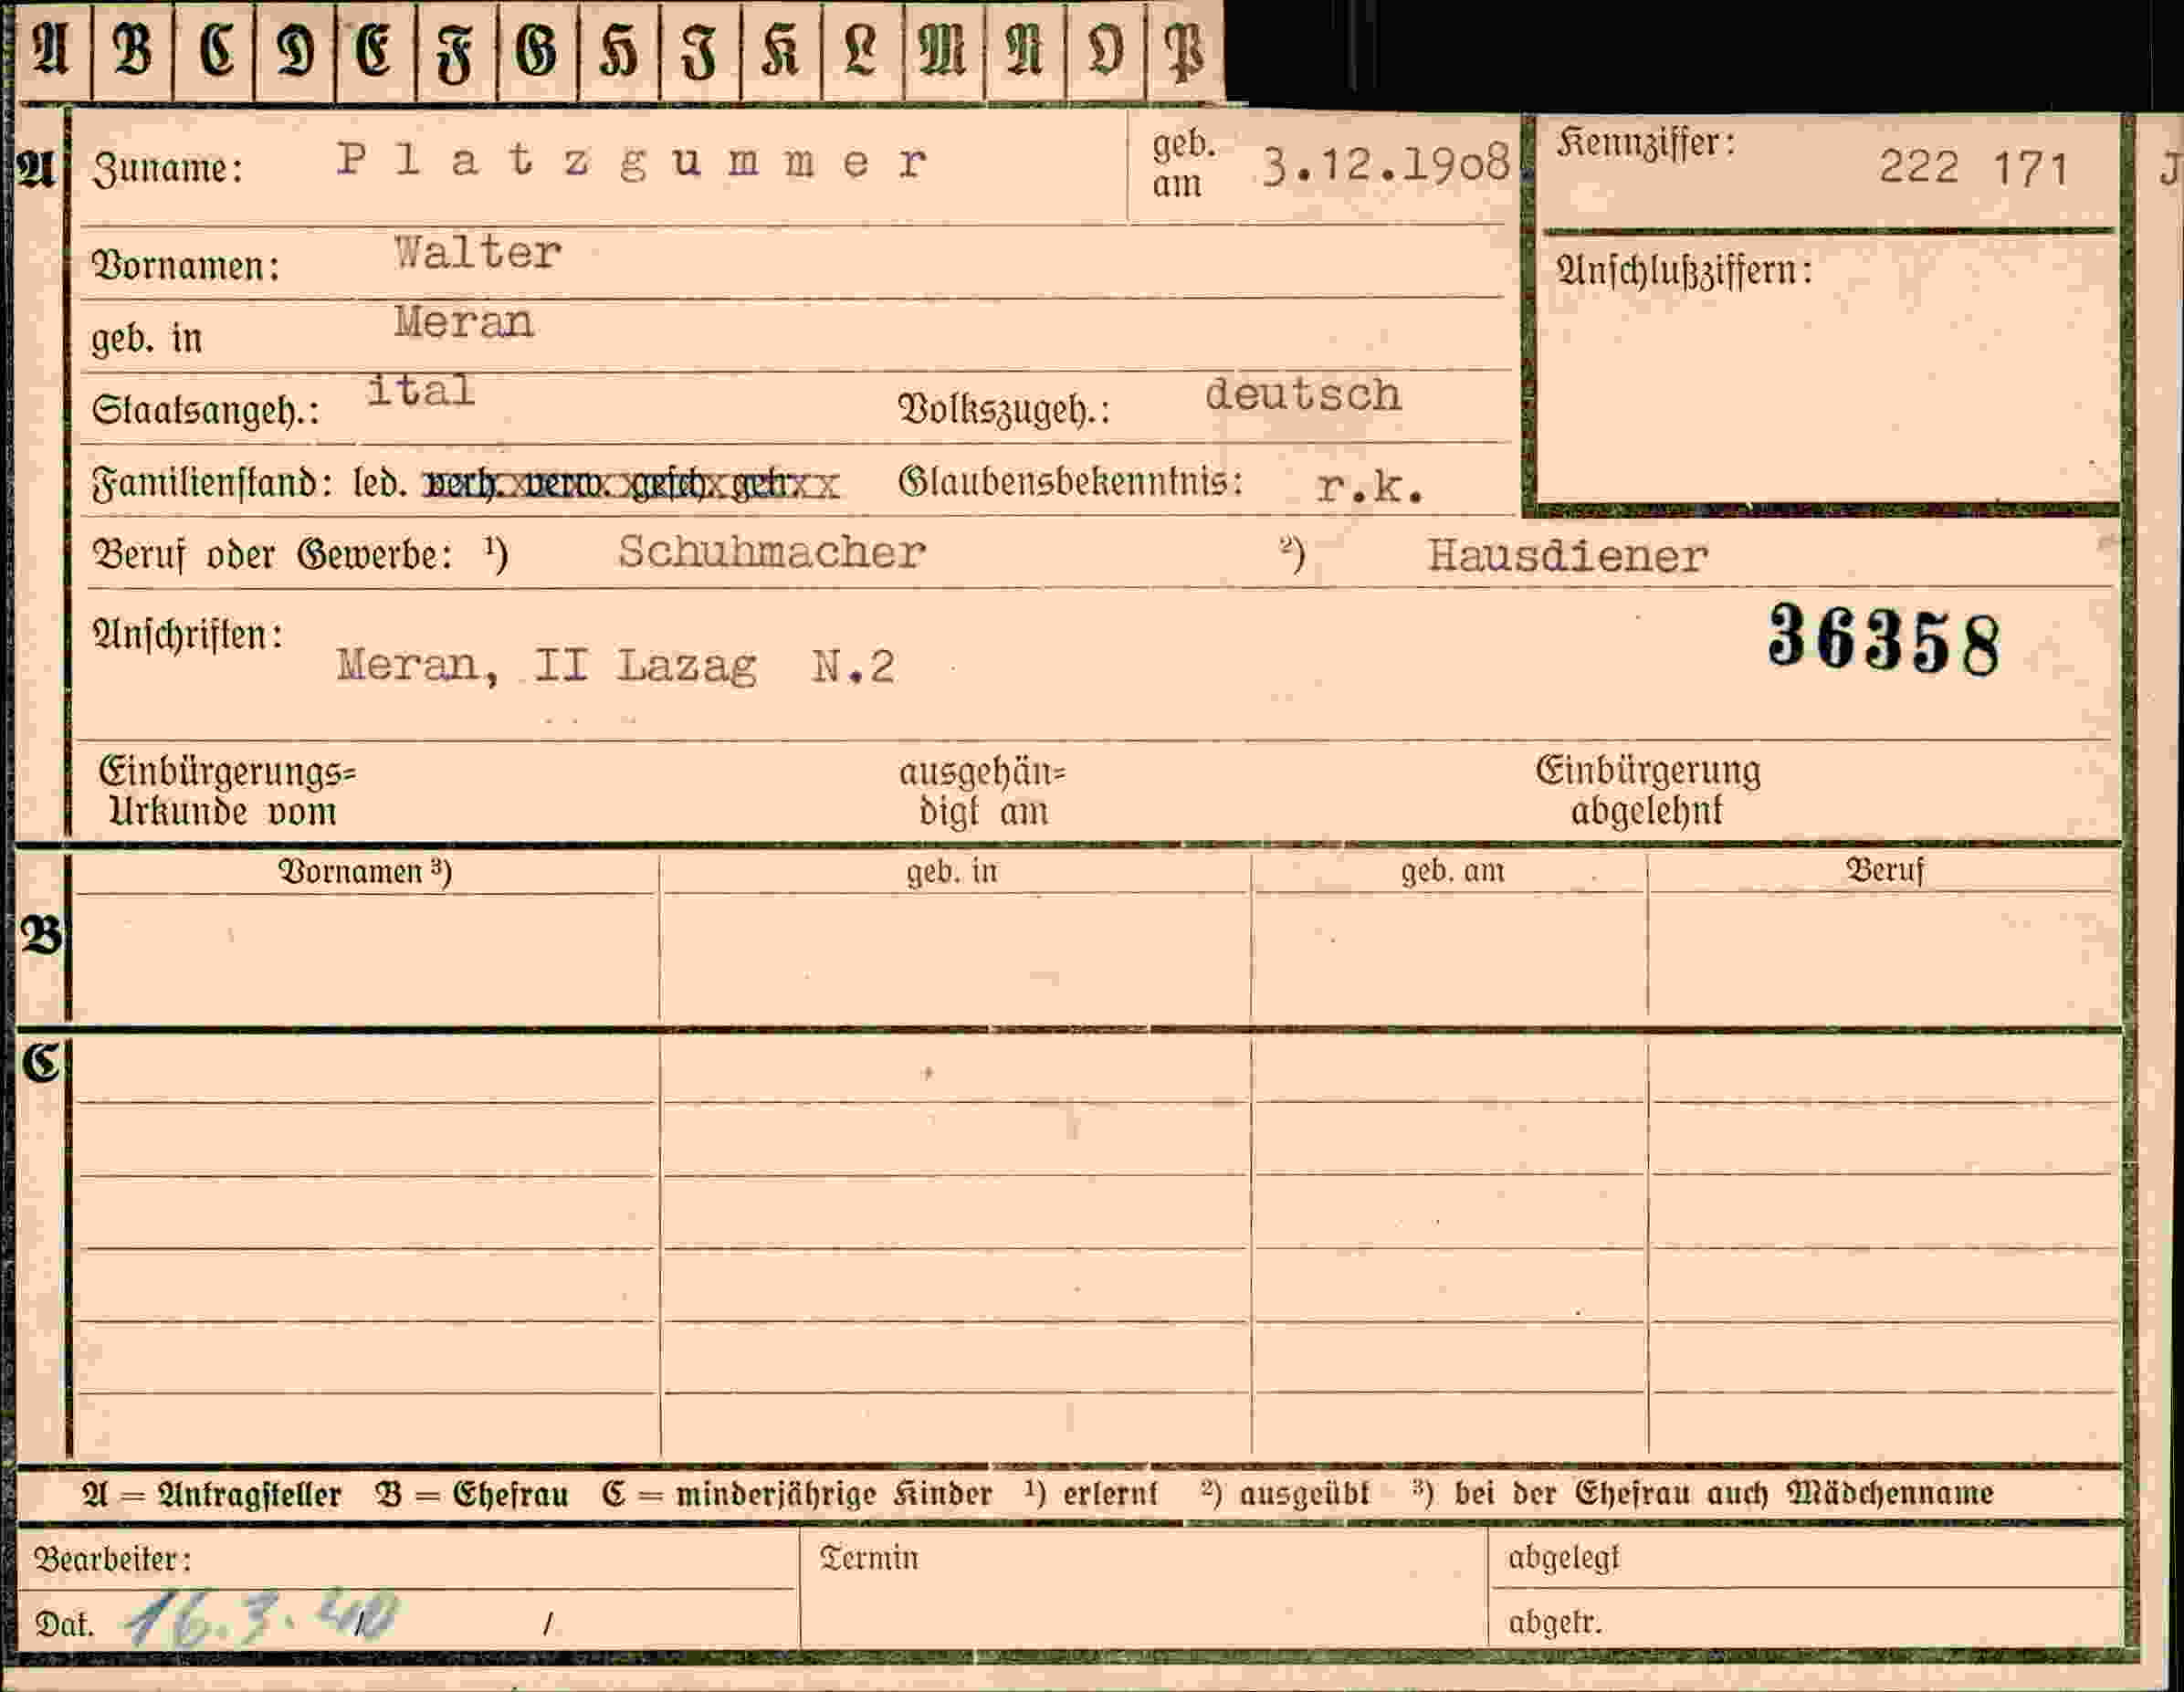Viewport: 2184px width, 1692px height.
Task: Click the 'Beruf oder Gewerbe:' label
Action: (272, 554)
